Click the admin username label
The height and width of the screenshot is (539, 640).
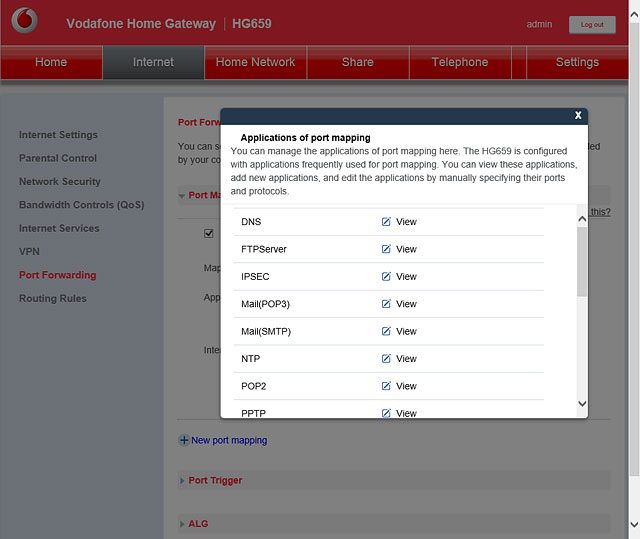point(539,24)
